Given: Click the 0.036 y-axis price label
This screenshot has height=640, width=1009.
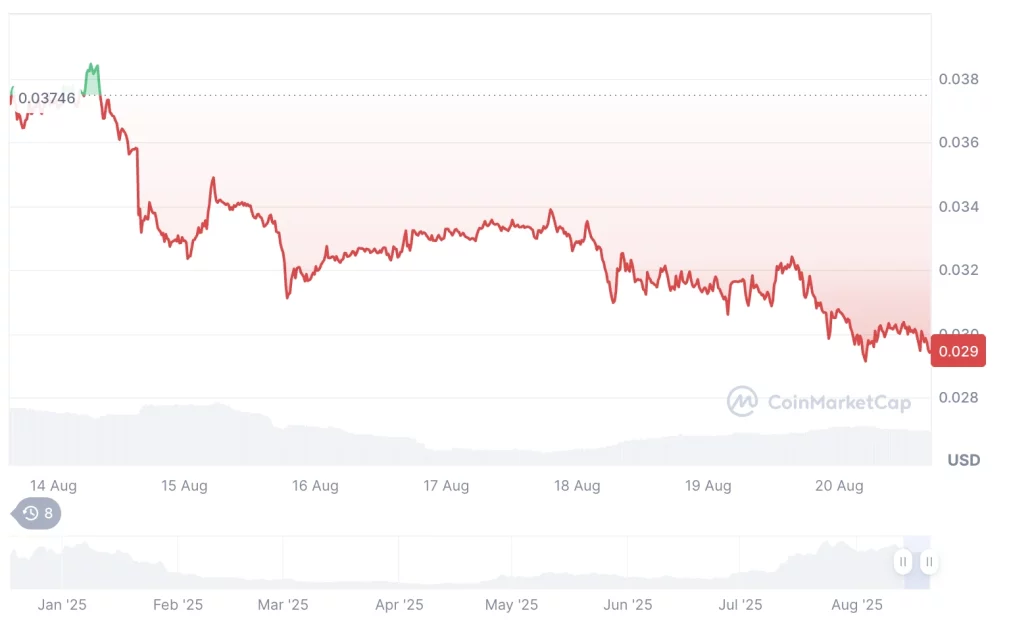Looking at the screenshot, I should [957, 143].
